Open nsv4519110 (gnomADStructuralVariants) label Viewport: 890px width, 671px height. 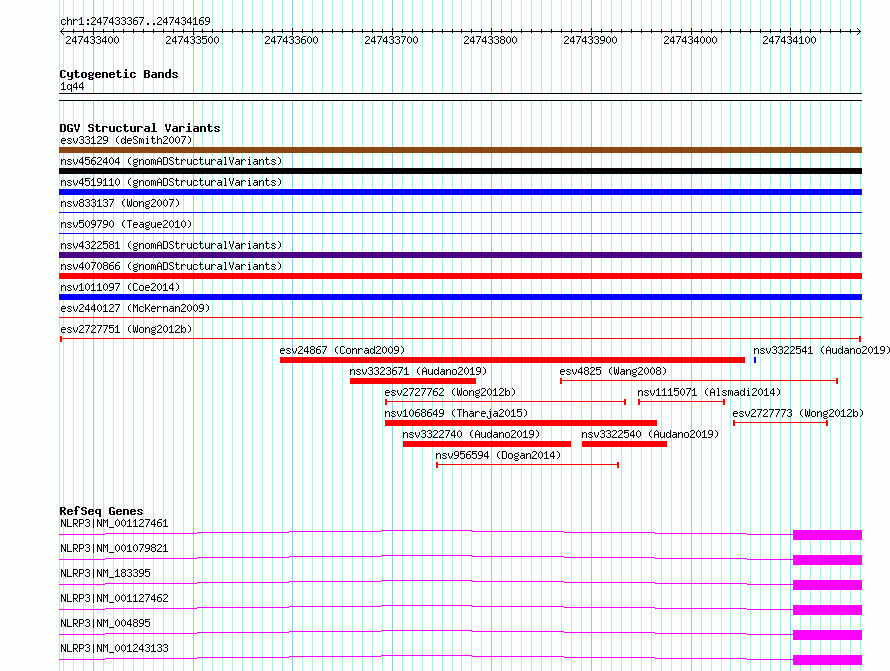click(171, 182)
